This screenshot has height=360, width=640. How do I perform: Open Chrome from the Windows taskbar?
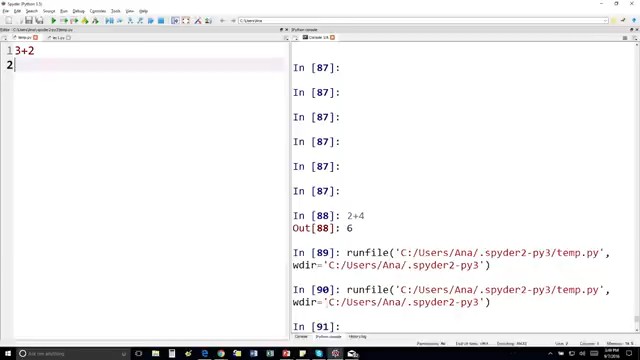[x=221, y=353]
